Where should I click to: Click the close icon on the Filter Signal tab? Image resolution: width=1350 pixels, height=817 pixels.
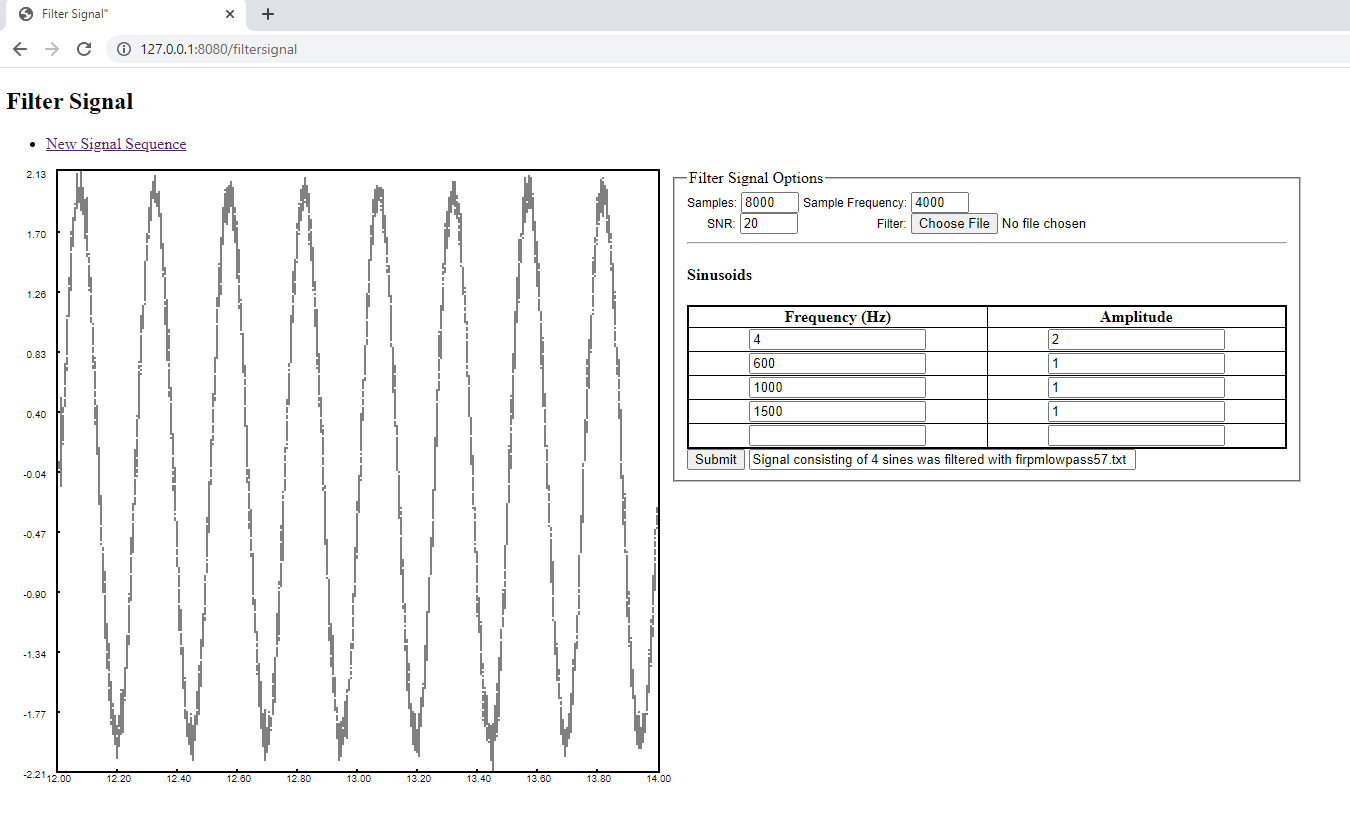[229, 14]
